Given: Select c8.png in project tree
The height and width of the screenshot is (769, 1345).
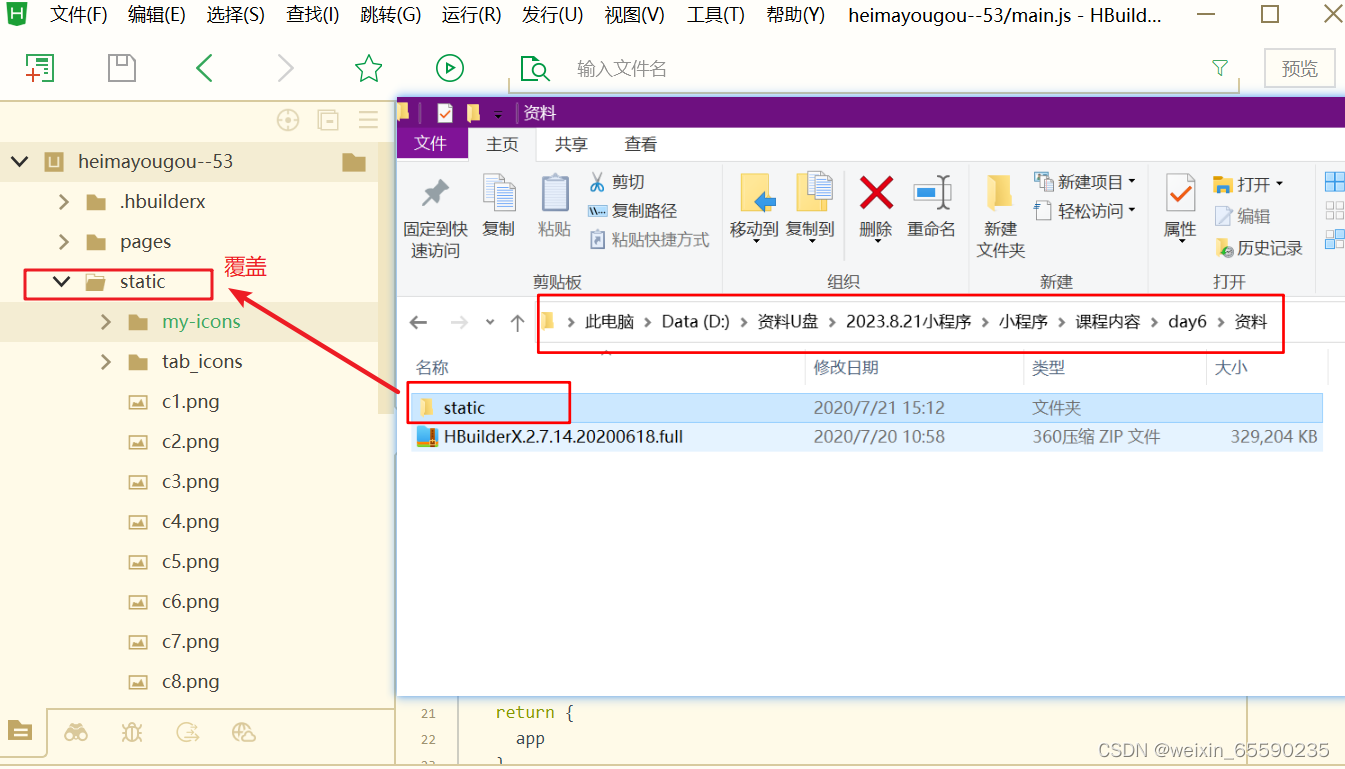Looking at the screenshot, I should (190, 681).
